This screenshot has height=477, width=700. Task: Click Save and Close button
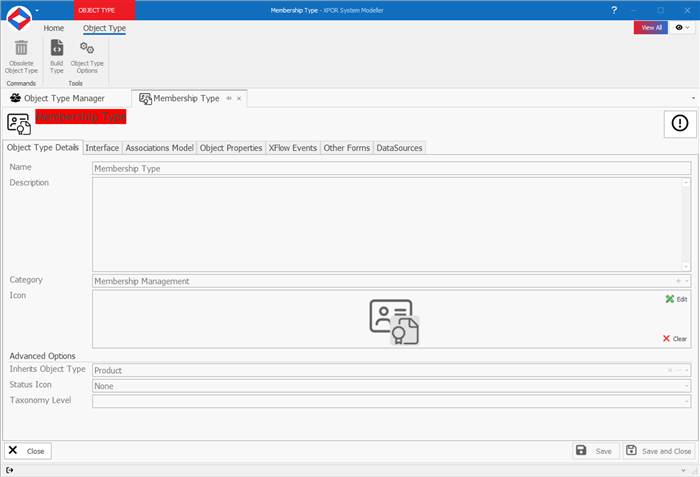[659, 451]
